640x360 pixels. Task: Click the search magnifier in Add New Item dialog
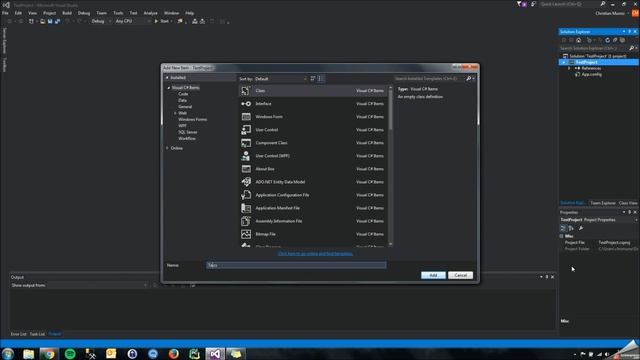pyautogui.click(x=469, y=78)
